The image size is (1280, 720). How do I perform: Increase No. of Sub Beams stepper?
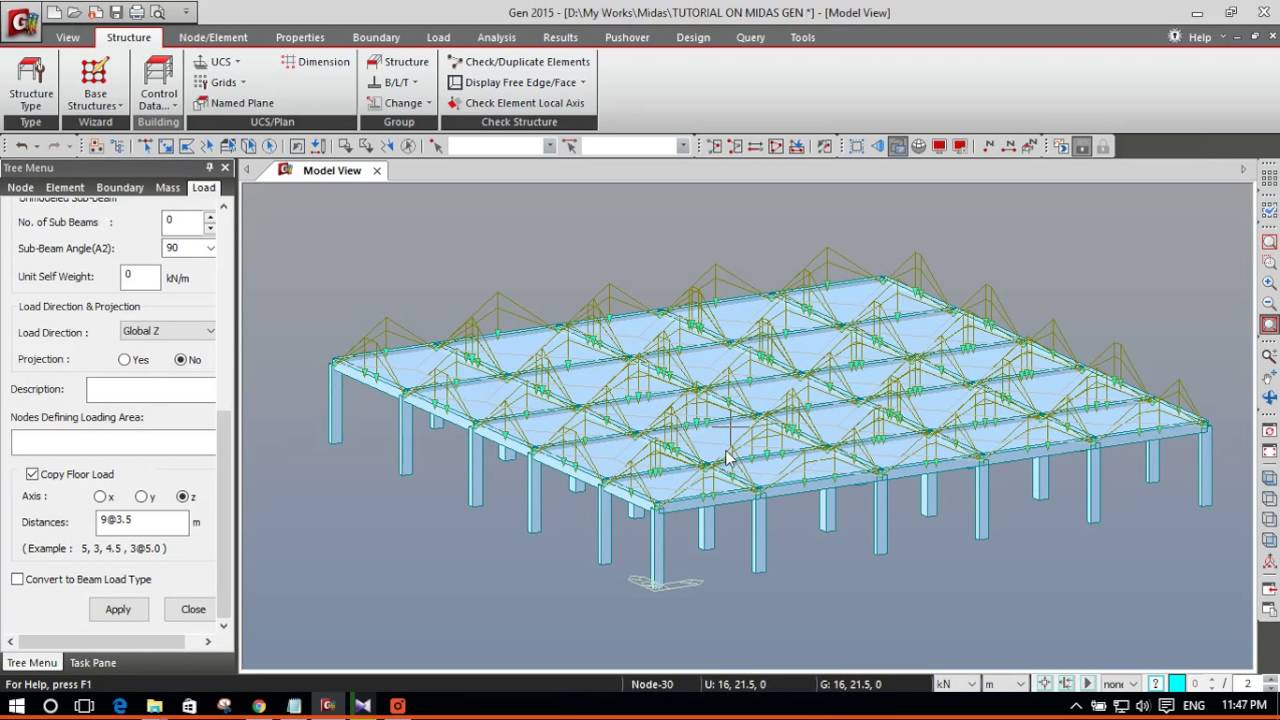pos(210,216)
